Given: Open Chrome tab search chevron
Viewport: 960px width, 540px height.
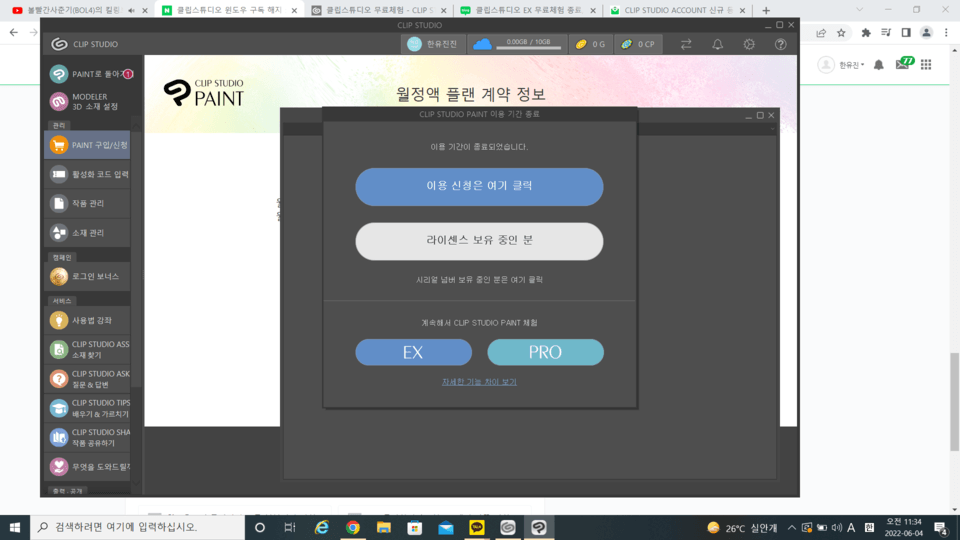Looking at the screenshot, I should [860, 10].
